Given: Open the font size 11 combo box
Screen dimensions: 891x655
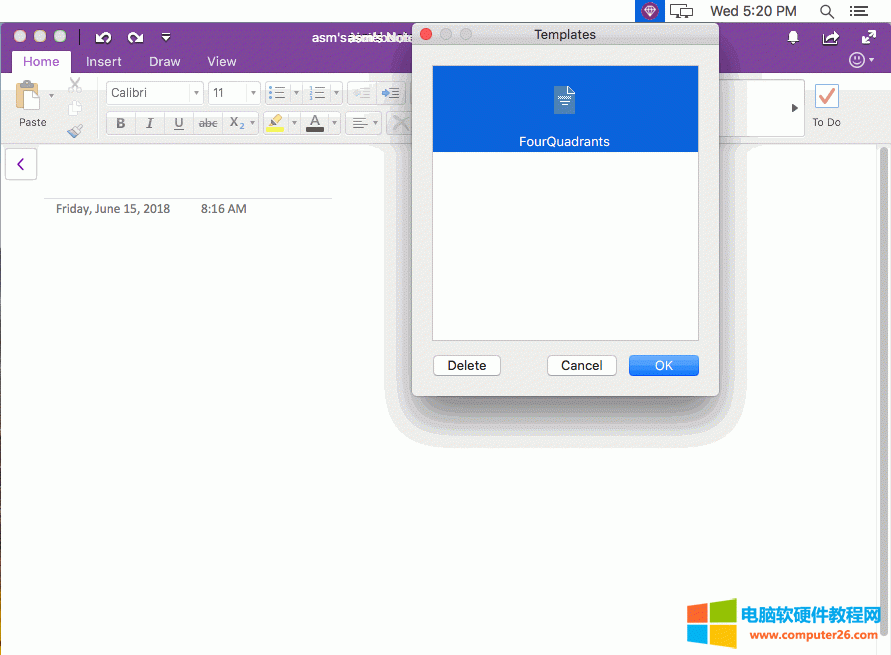Looking at the screenshot, I should [x=234, y=93].
